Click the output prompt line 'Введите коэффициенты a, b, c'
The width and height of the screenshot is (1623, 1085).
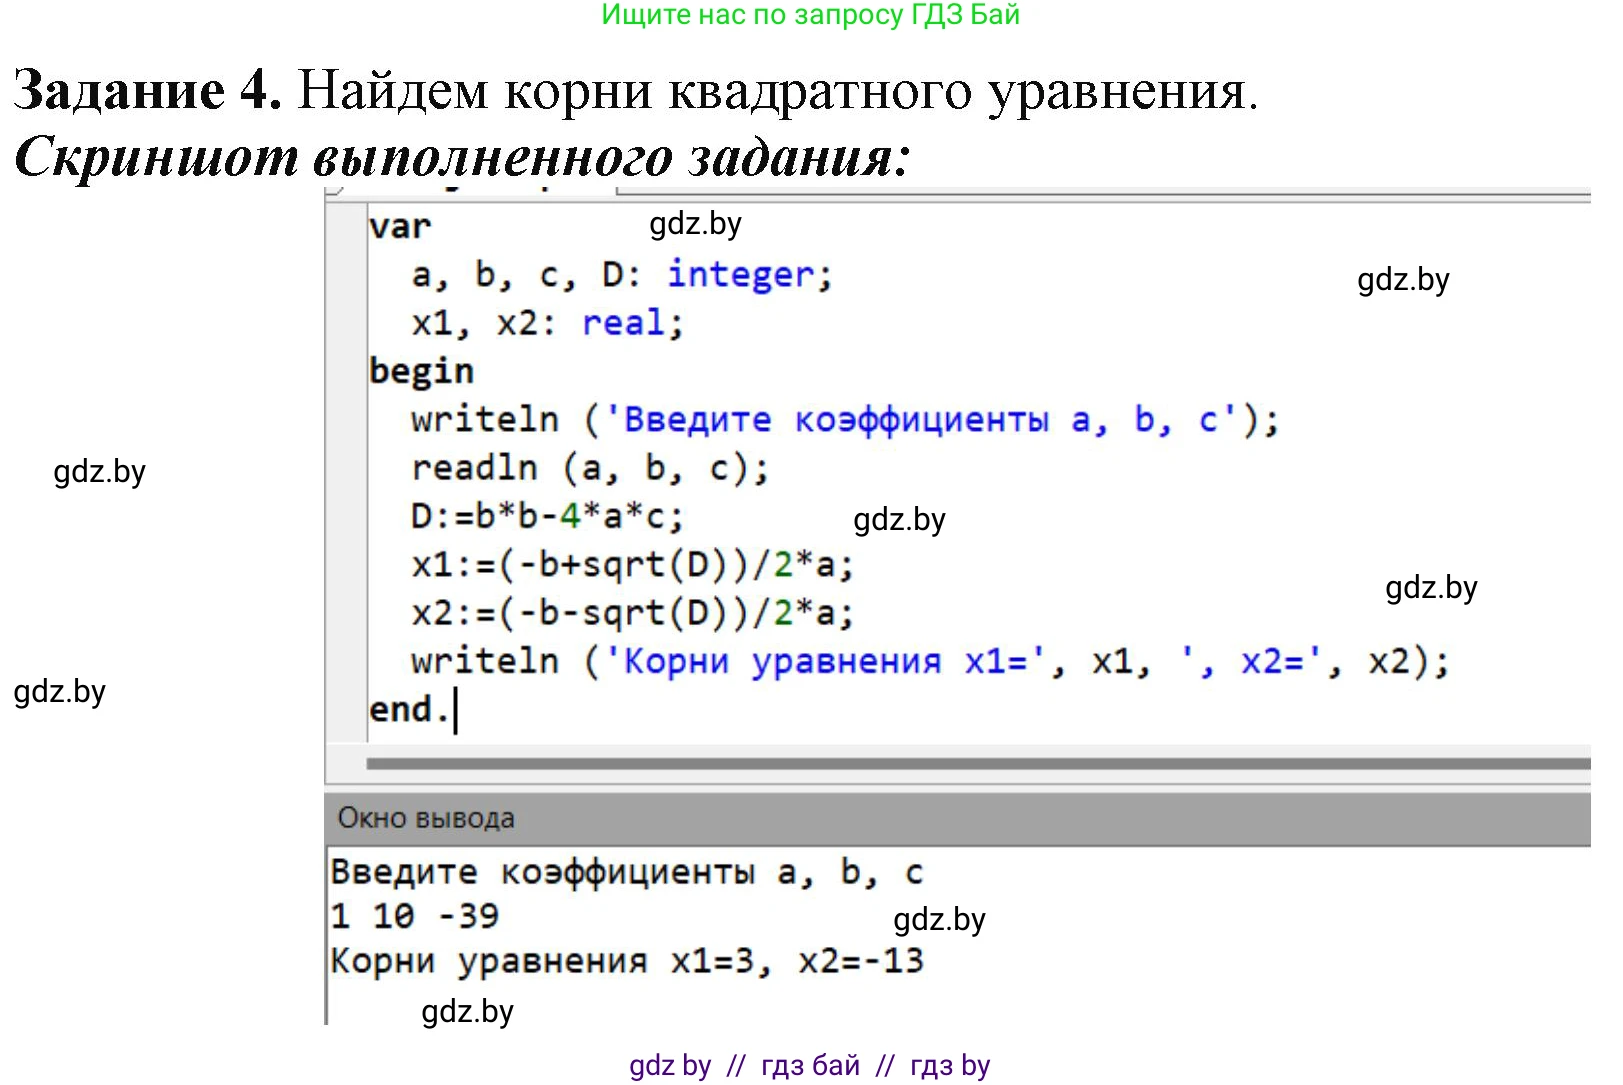pos(626,872)
